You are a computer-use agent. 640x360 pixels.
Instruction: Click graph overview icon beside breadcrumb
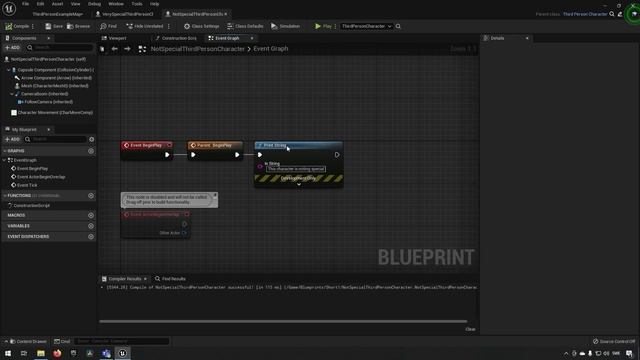tap(142, 49)
